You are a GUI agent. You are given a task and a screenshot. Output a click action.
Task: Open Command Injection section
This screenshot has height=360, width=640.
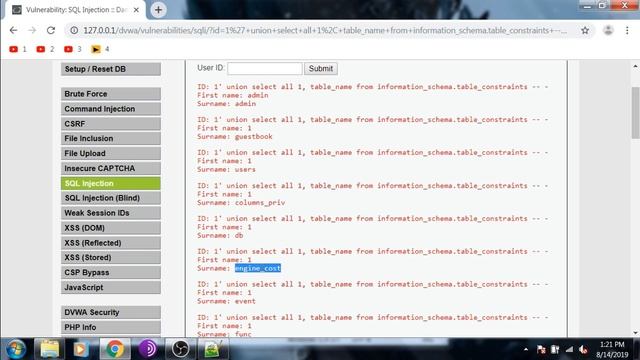111,109
